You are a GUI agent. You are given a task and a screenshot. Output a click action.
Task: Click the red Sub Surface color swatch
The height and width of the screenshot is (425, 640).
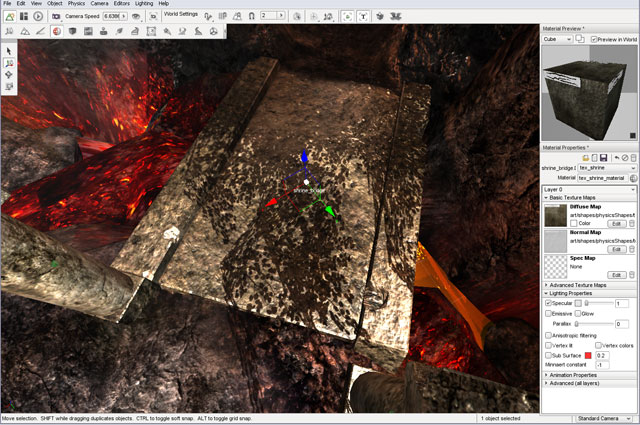pos(588,355)
